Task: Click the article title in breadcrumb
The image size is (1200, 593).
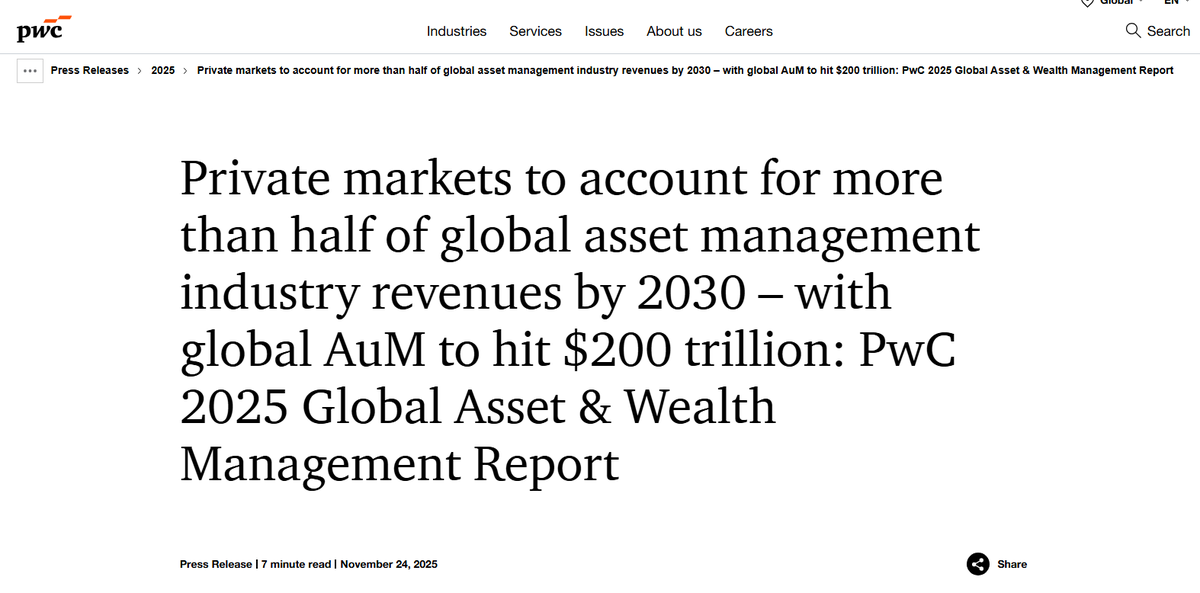Action: coord(685,71)
